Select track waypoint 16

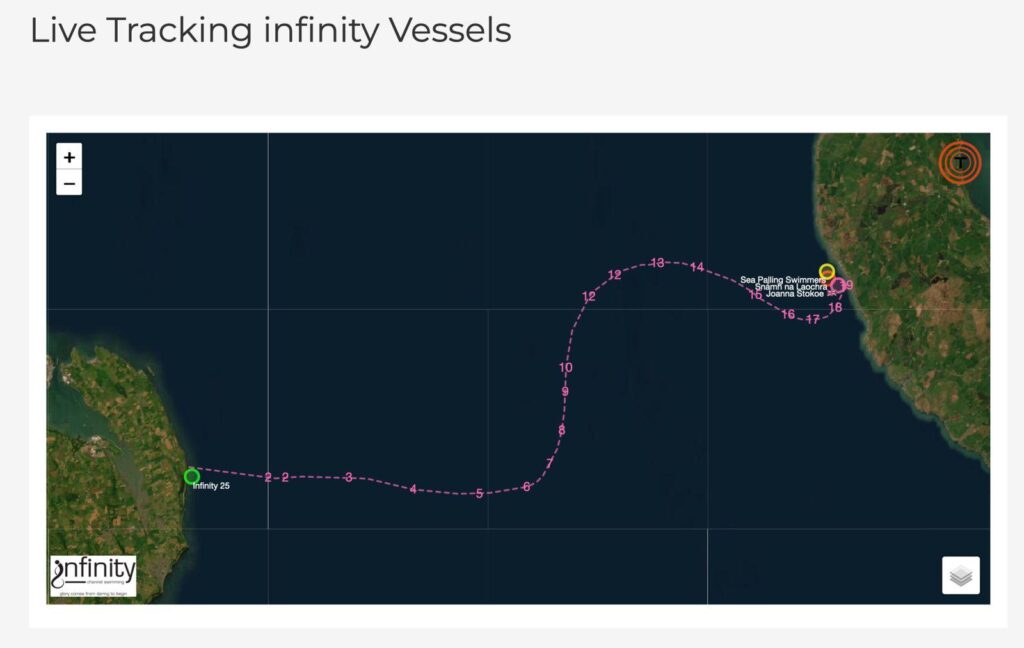click(788, 314)
